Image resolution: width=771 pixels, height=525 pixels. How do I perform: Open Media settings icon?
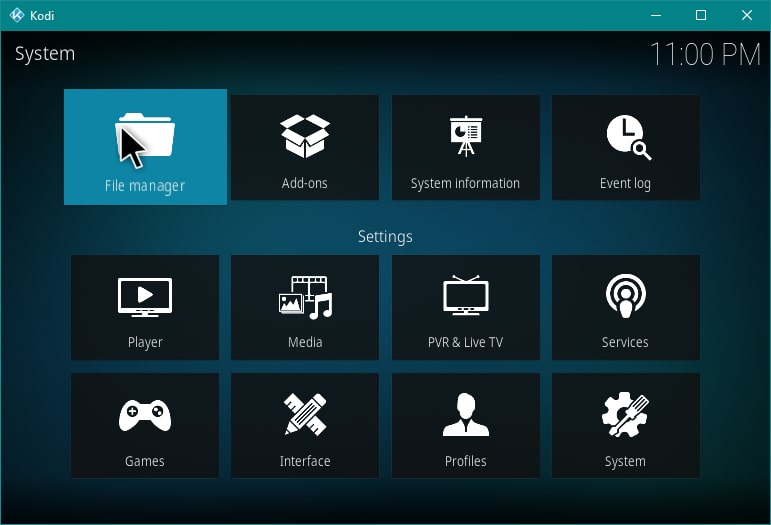[305, 297]
